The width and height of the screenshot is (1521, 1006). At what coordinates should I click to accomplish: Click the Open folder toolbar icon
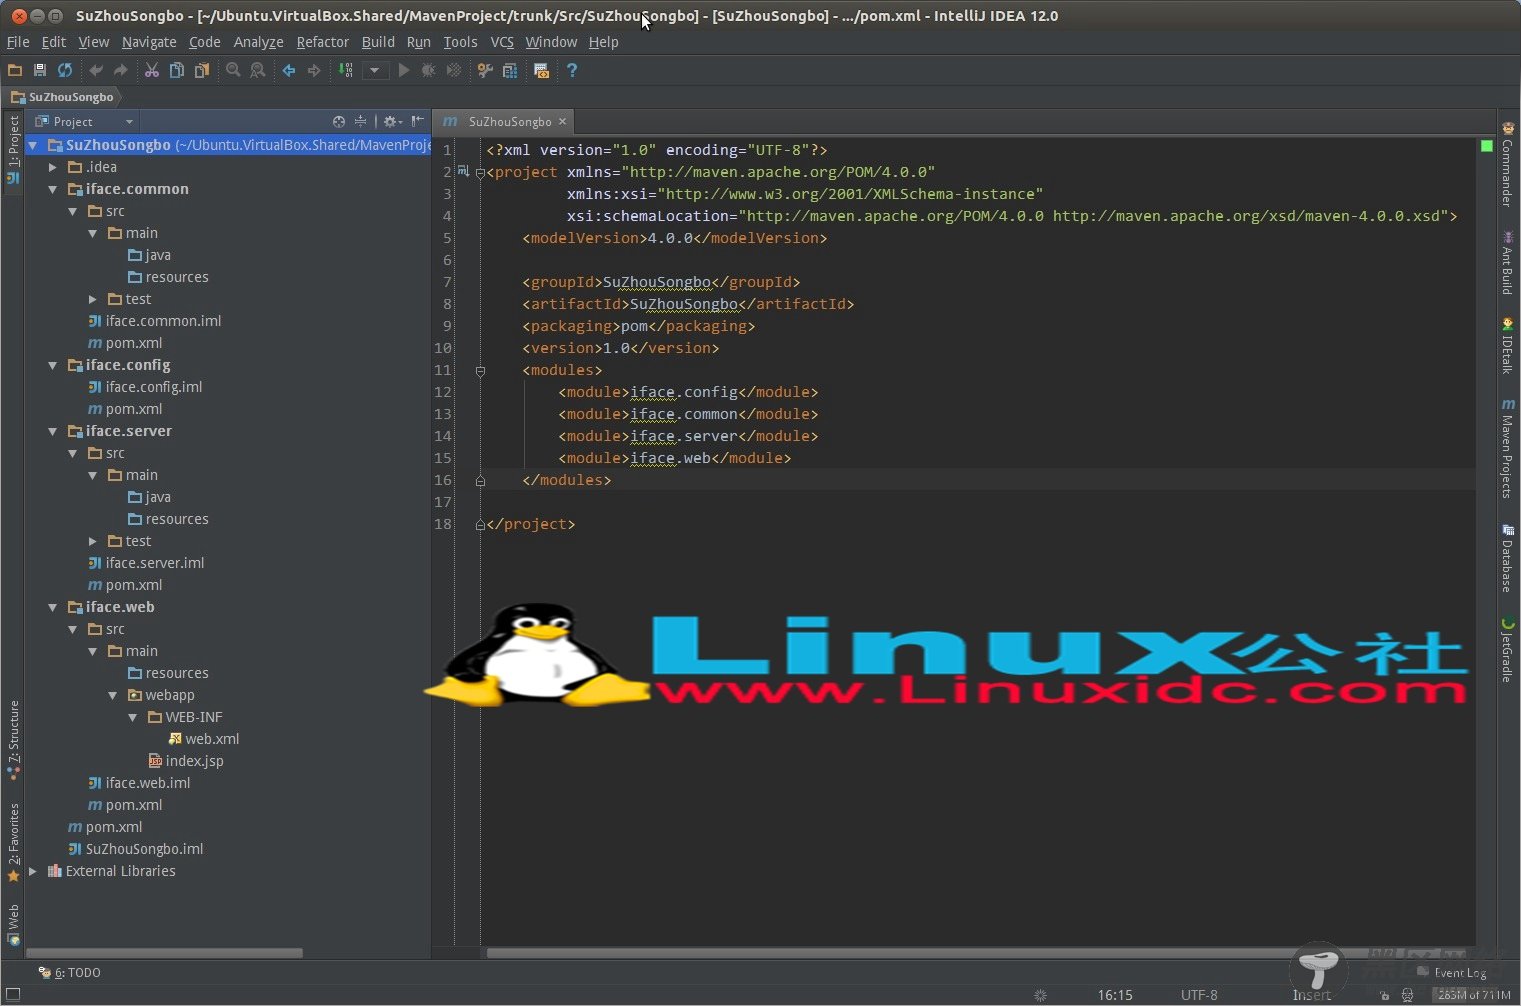14,70
